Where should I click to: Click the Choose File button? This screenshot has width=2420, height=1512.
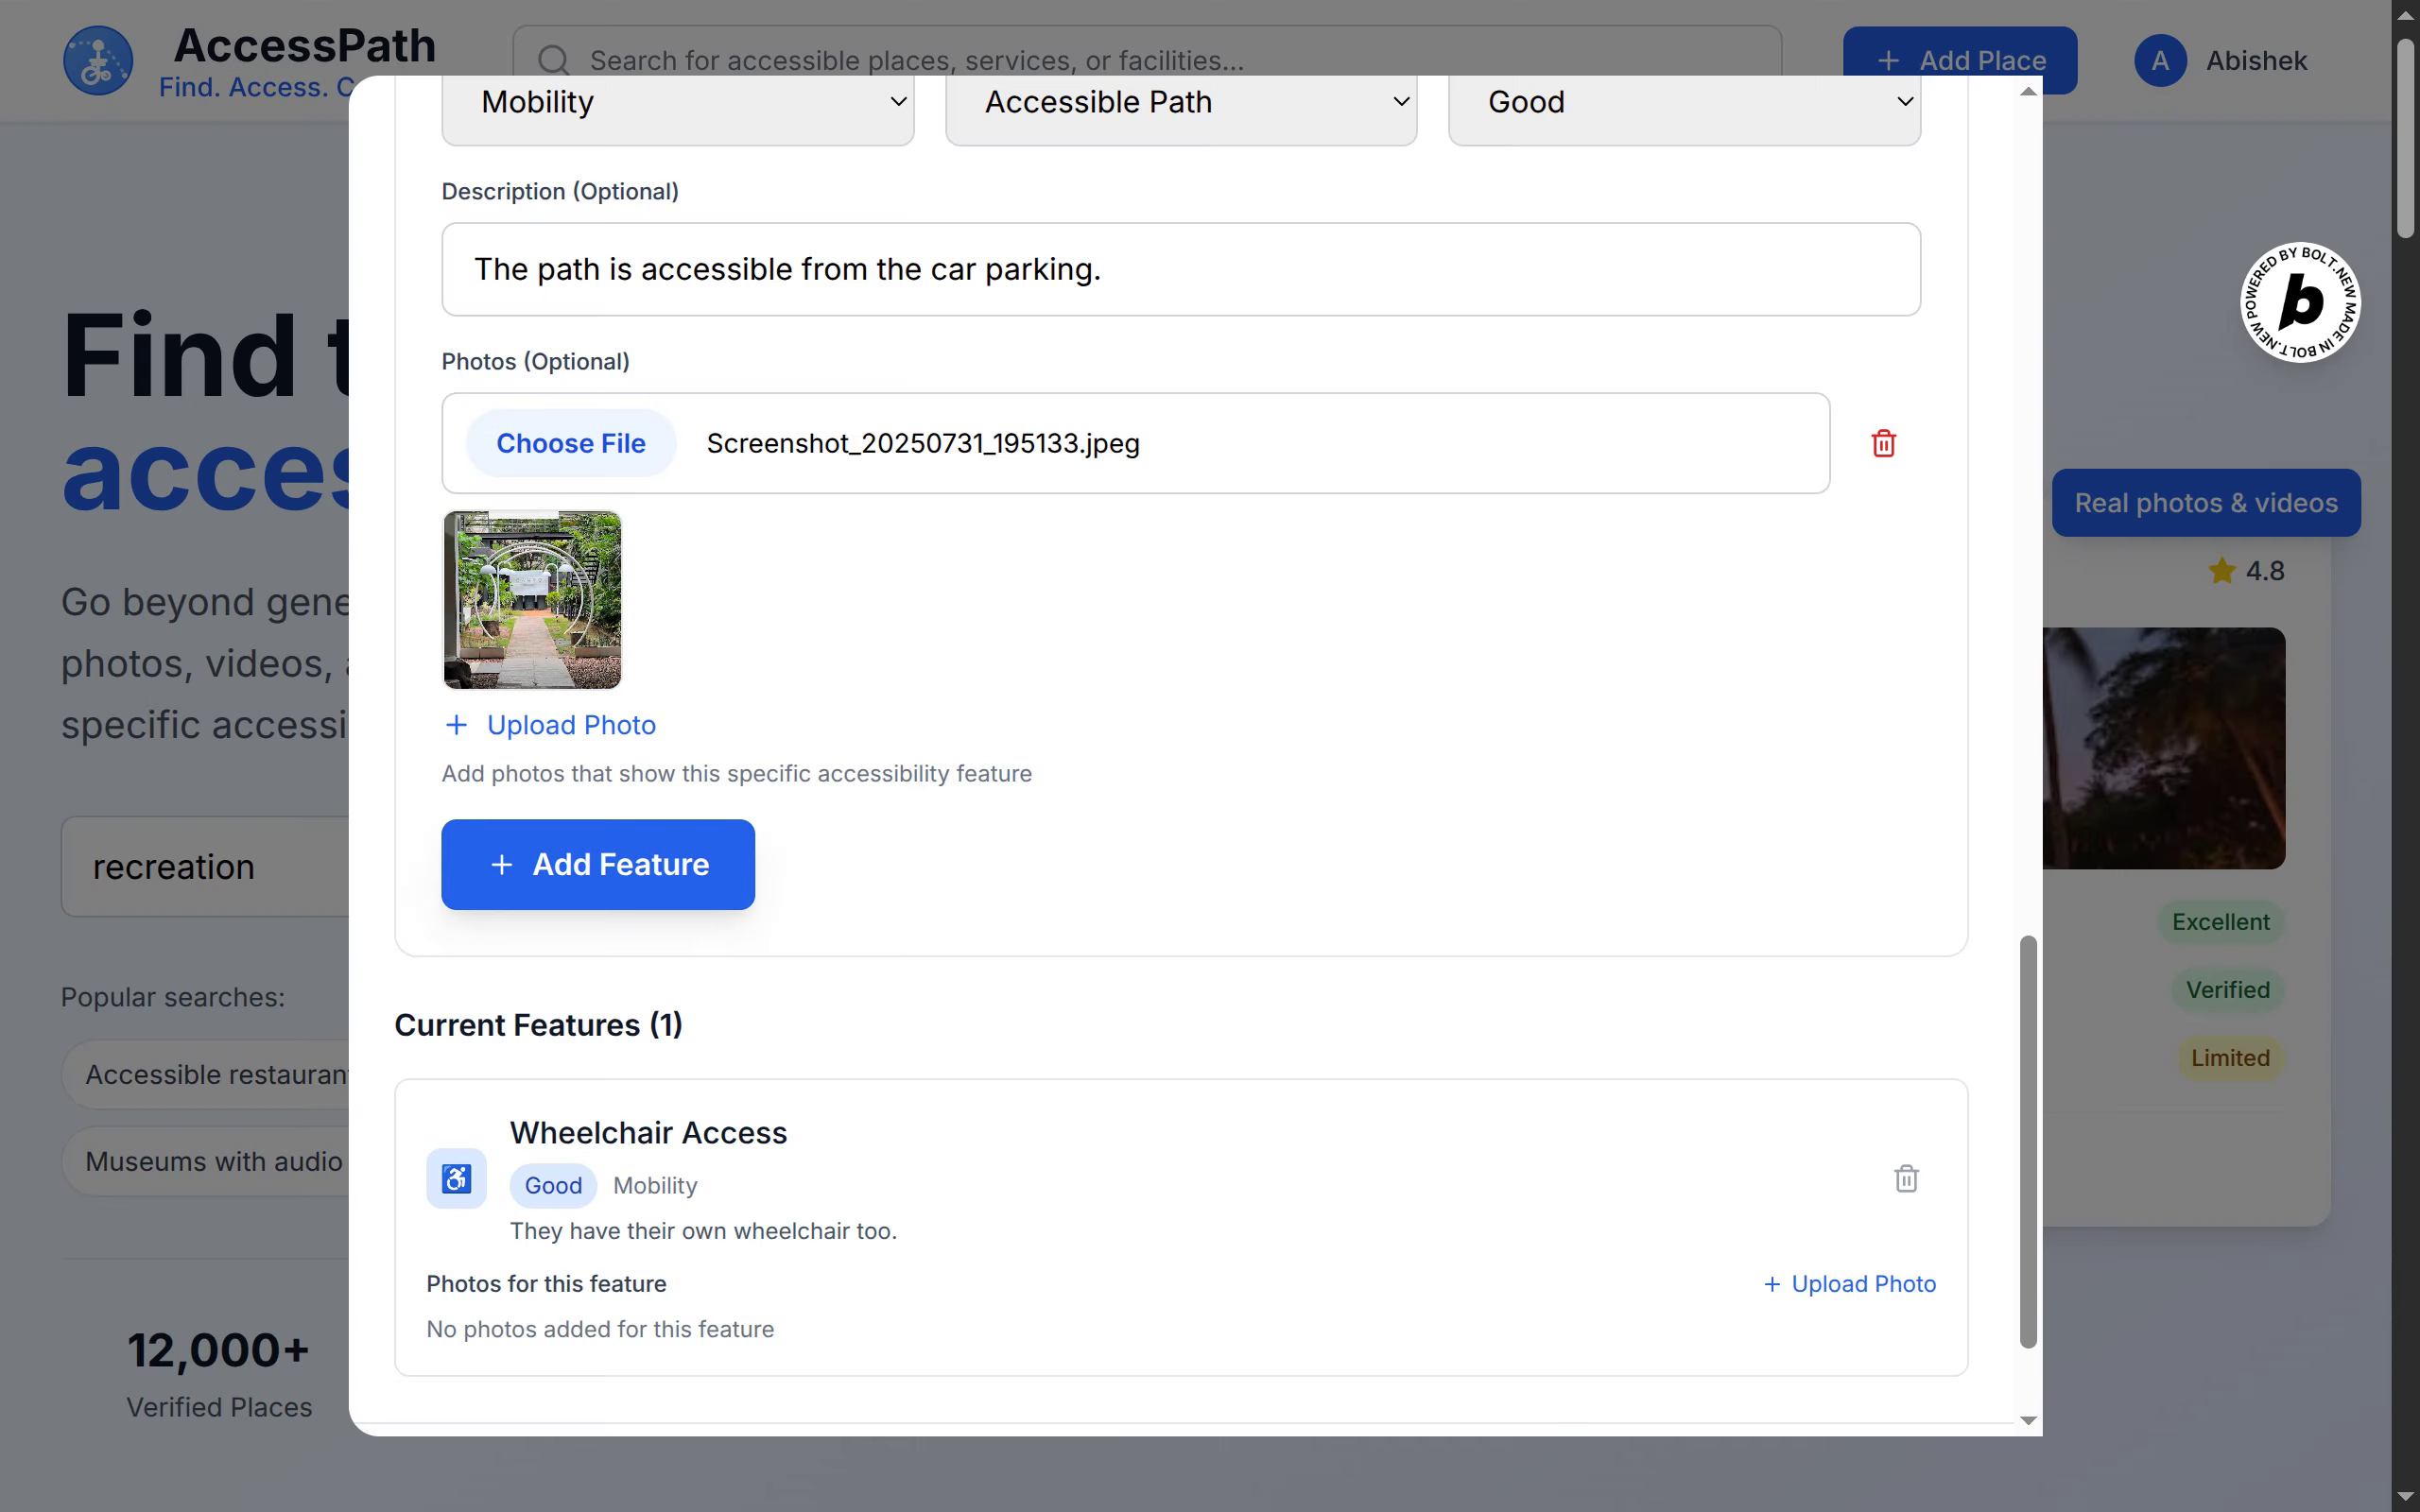point(570,443)
